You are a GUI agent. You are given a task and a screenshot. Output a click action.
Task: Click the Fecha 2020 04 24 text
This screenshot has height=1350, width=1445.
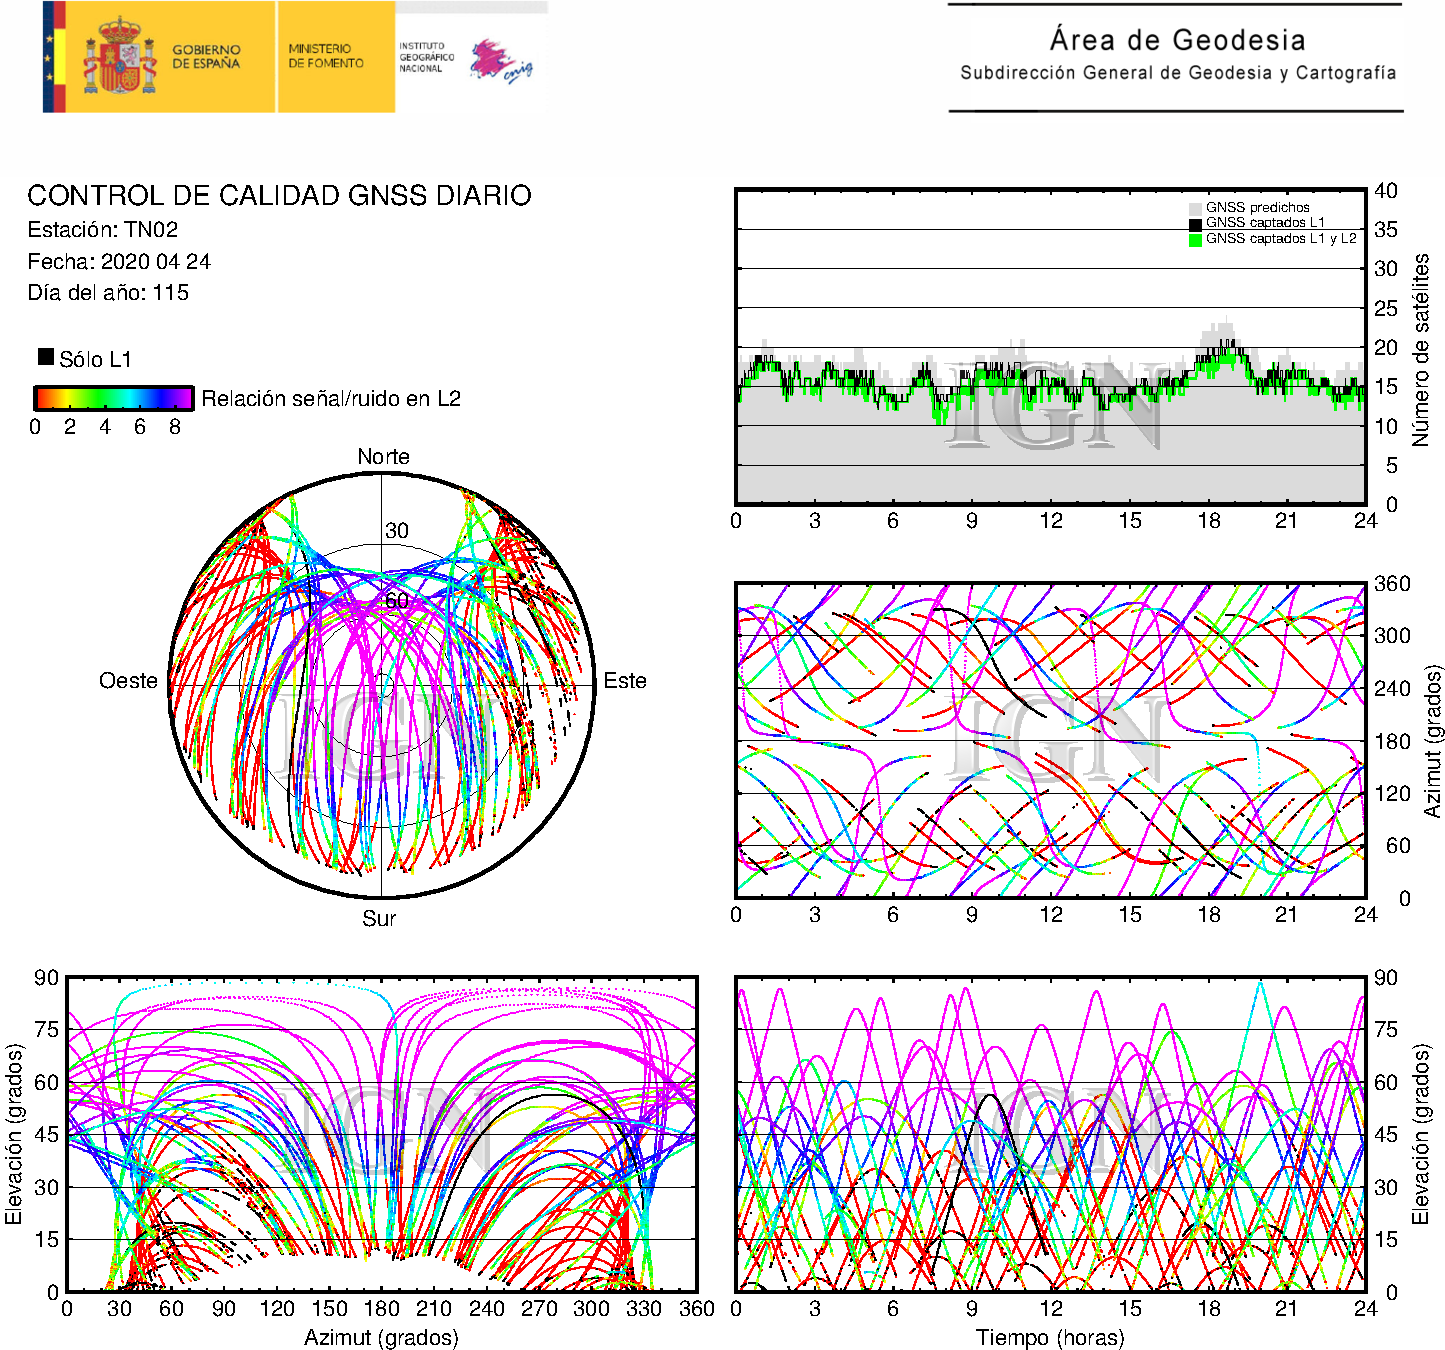(x=119, y=262)
